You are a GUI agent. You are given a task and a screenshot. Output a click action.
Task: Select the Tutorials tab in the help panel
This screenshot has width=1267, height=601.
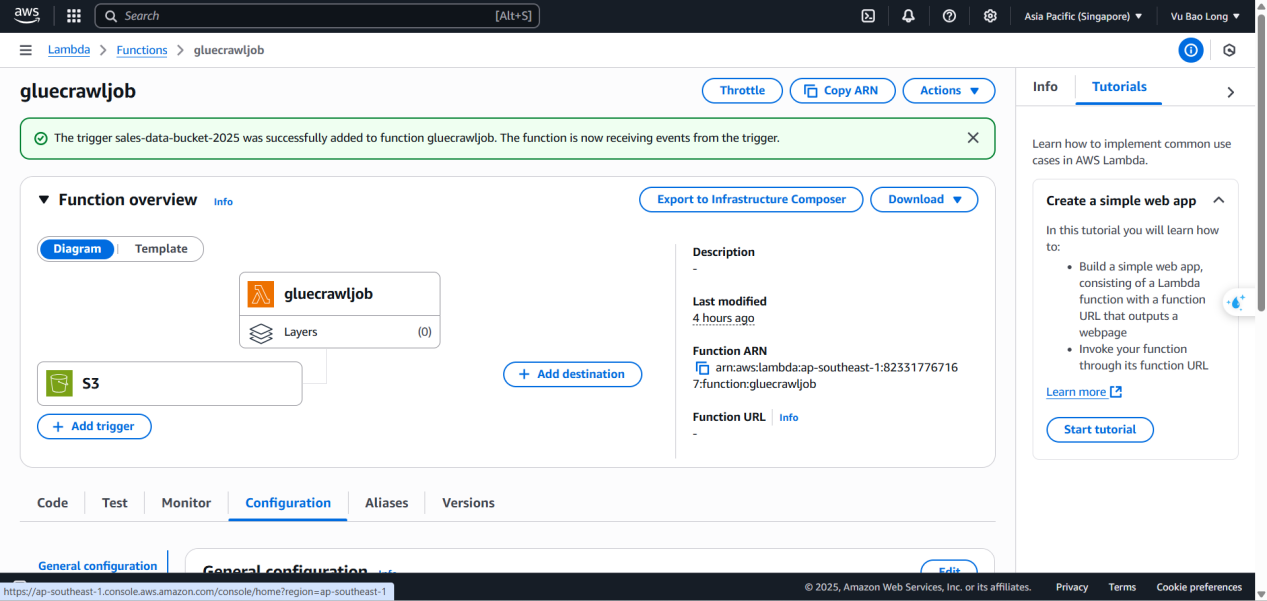pos(1119,87)
